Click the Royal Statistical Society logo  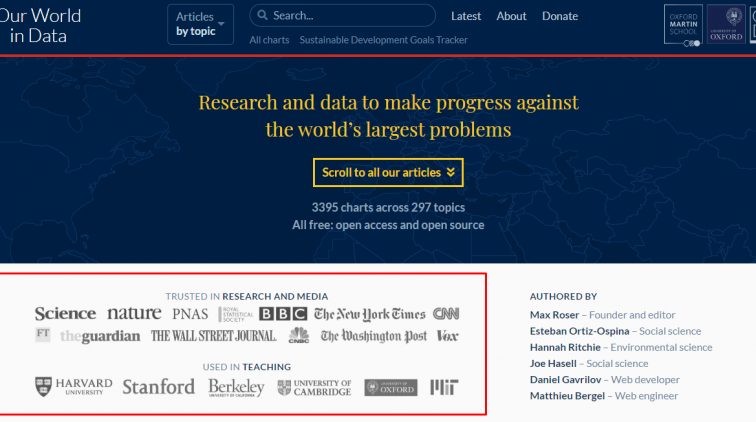pyautogui.click(x=235, y=314)
